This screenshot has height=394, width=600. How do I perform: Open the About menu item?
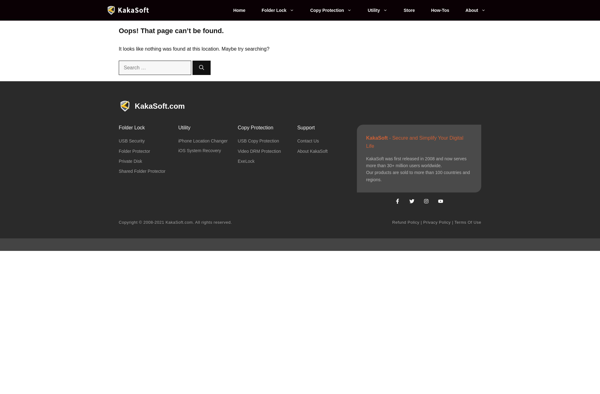(472, 10)
